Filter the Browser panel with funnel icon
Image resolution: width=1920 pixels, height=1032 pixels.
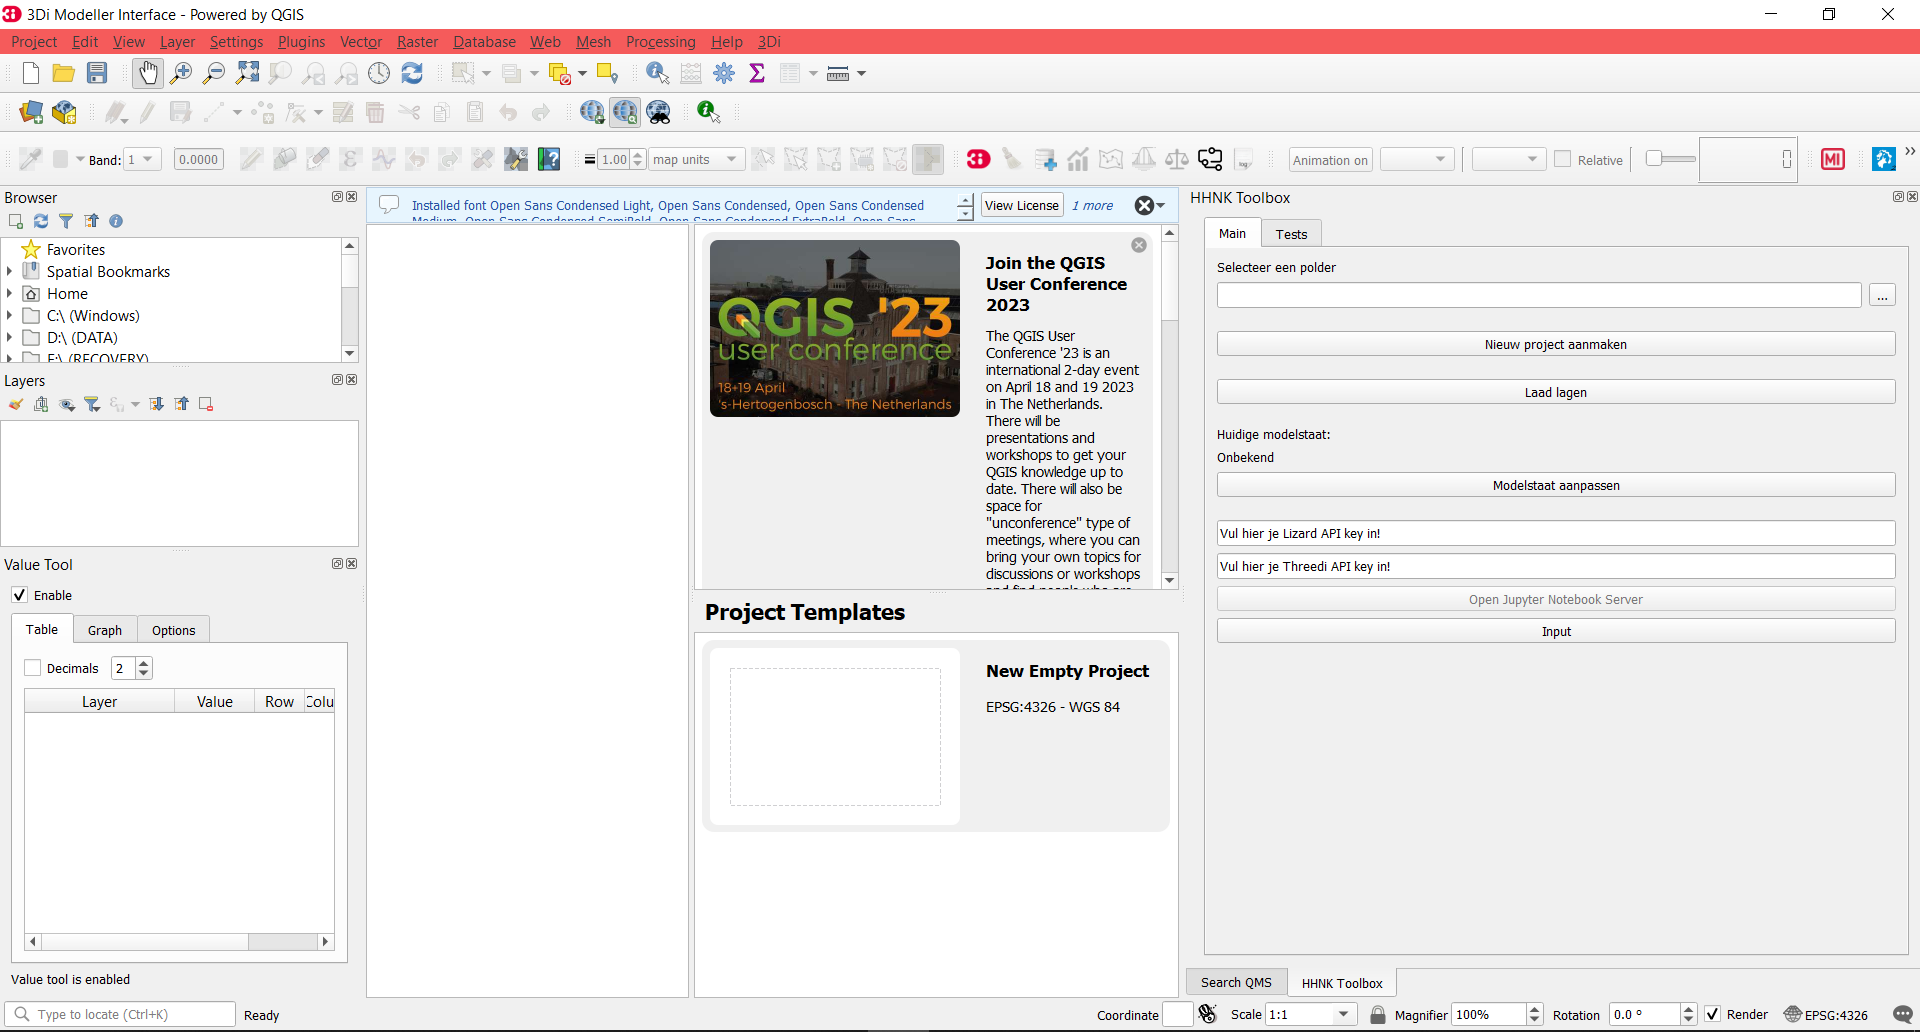(x=66, y=221)
